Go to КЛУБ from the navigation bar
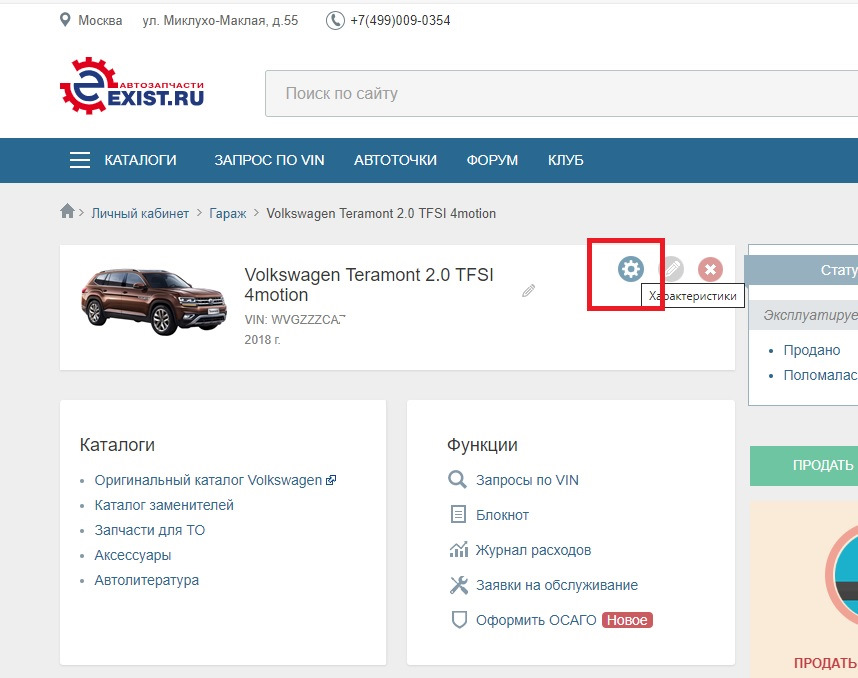This screenshot has width=858, height=678. (x=565, y=160)
